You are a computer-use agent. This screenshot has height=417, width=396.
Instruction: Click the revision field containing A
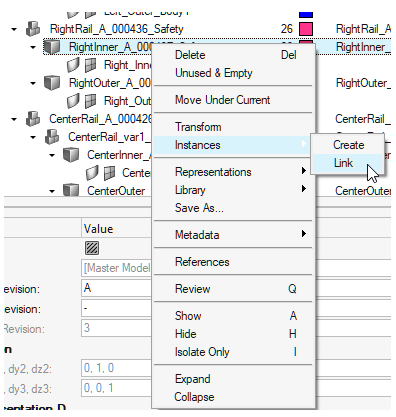(116, 288)
